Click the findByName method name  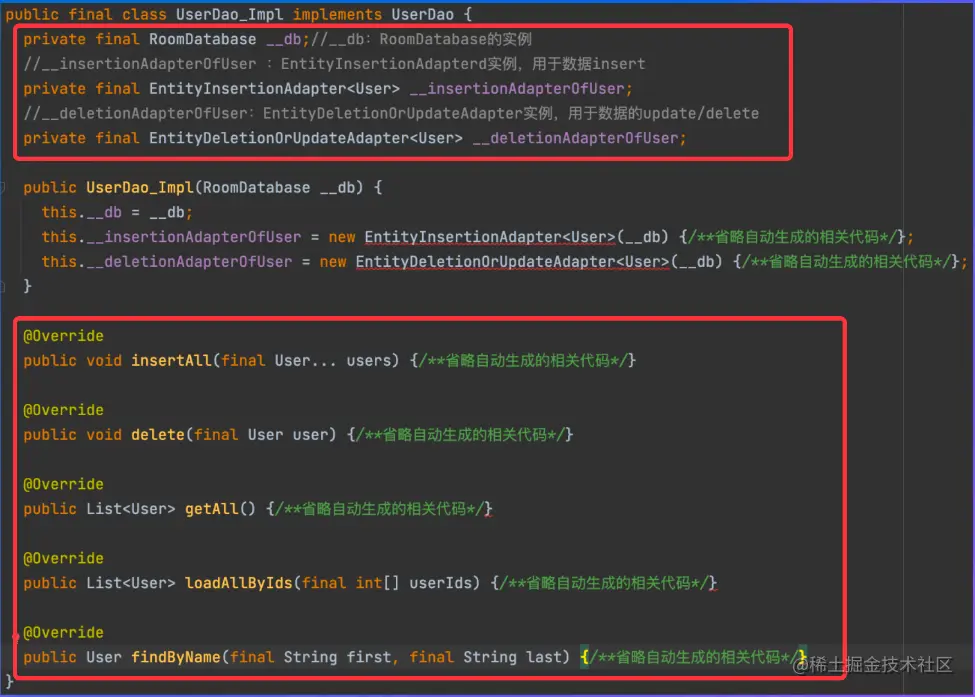click(x=175, y=657)
